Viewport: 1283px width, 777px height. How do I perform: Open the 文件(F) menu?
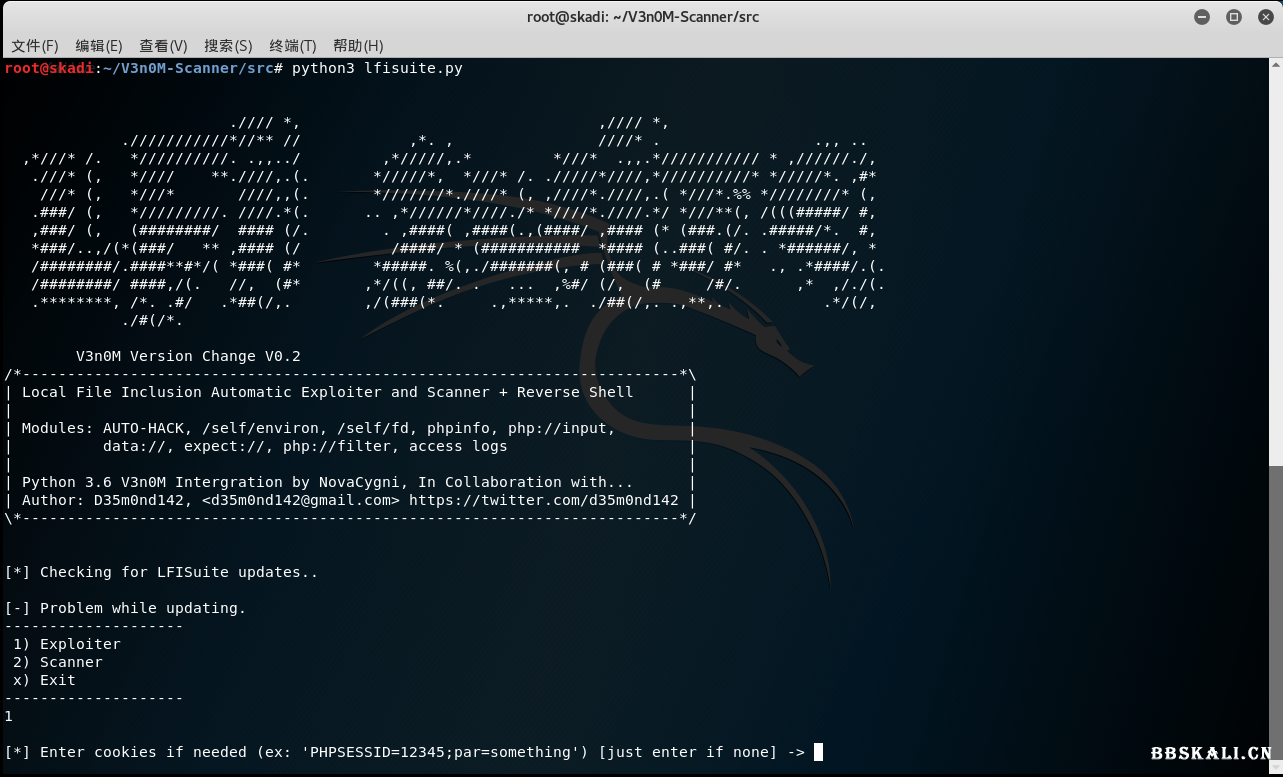click(x=35, y=45)
